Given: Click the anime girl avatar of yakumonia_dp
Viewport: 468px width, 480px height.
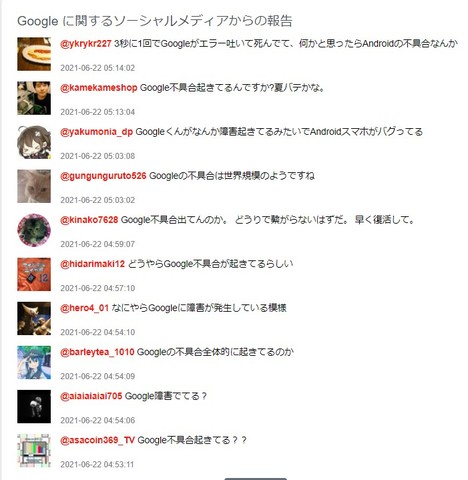Looking at the screenshot, I should pyautogui.click(x=34, y=142).
